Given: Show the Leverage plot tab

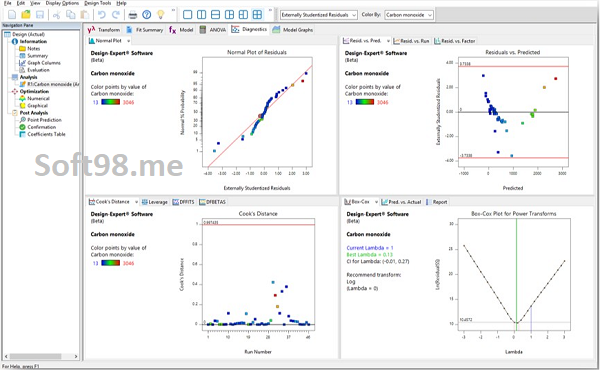Looking at the screenshot, I should (x=155, y=202).
